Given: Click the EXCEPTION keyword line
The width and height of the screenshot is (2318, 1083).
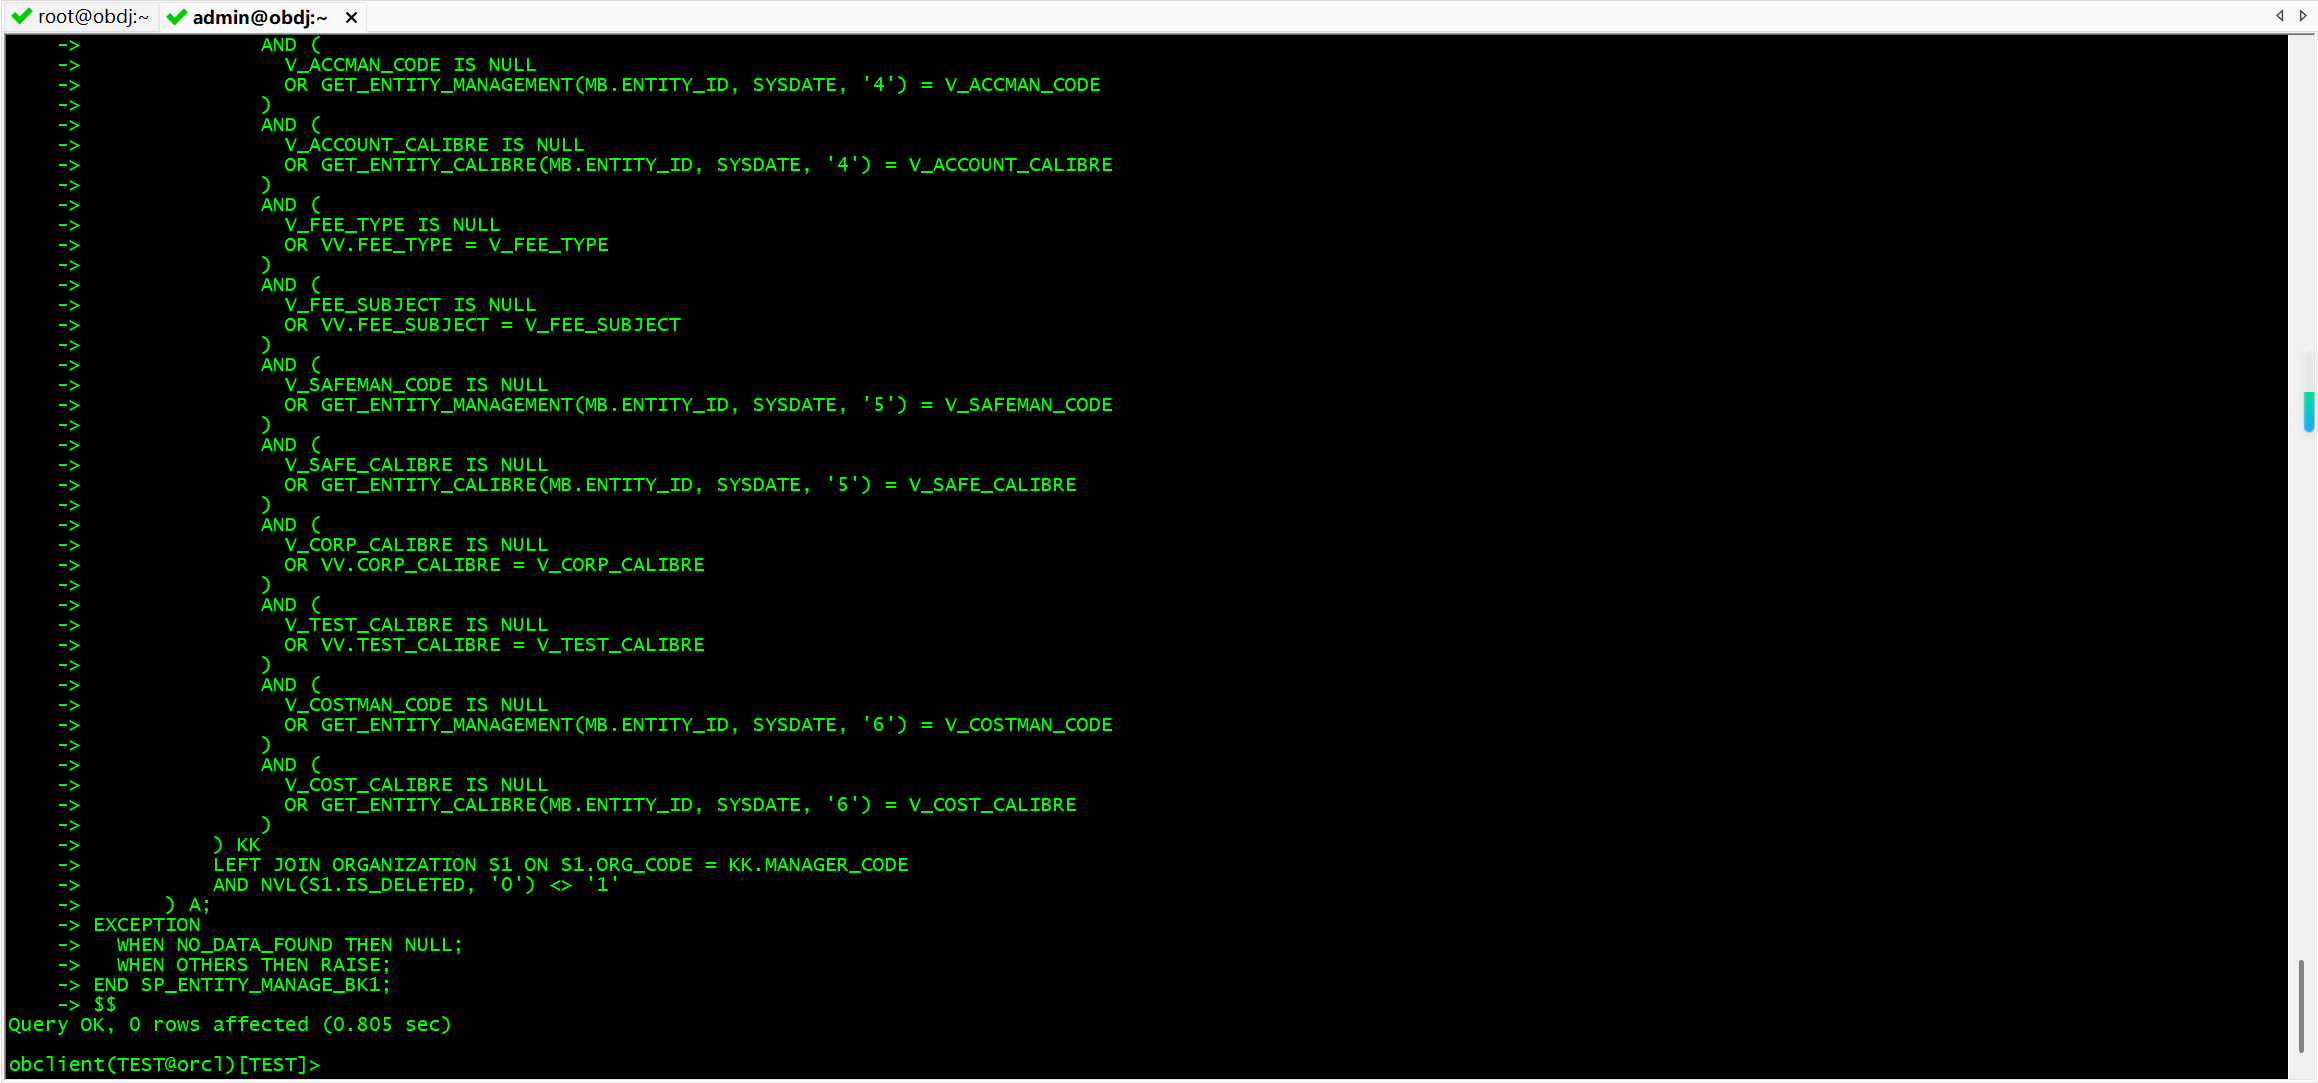Looking at the screenshot, I should pos(147,925).
